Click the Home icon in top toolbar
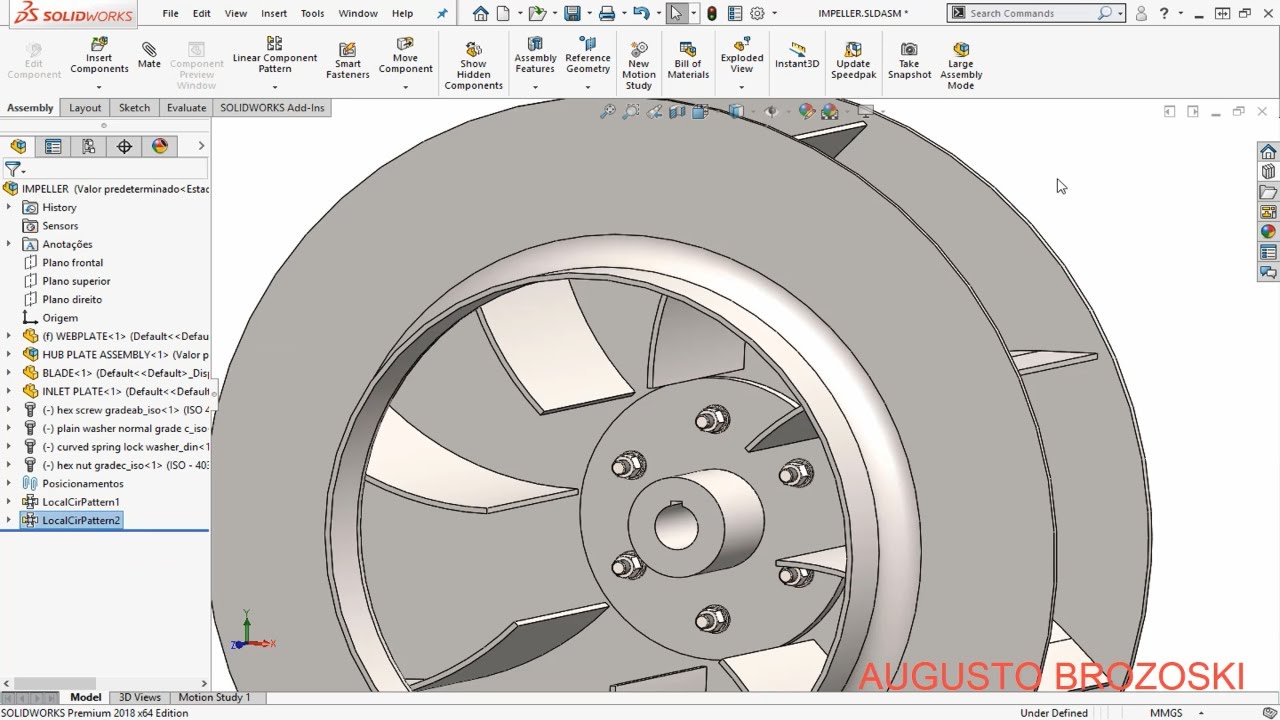This screenshot has height=720, width=1280. tap(481, 13)
